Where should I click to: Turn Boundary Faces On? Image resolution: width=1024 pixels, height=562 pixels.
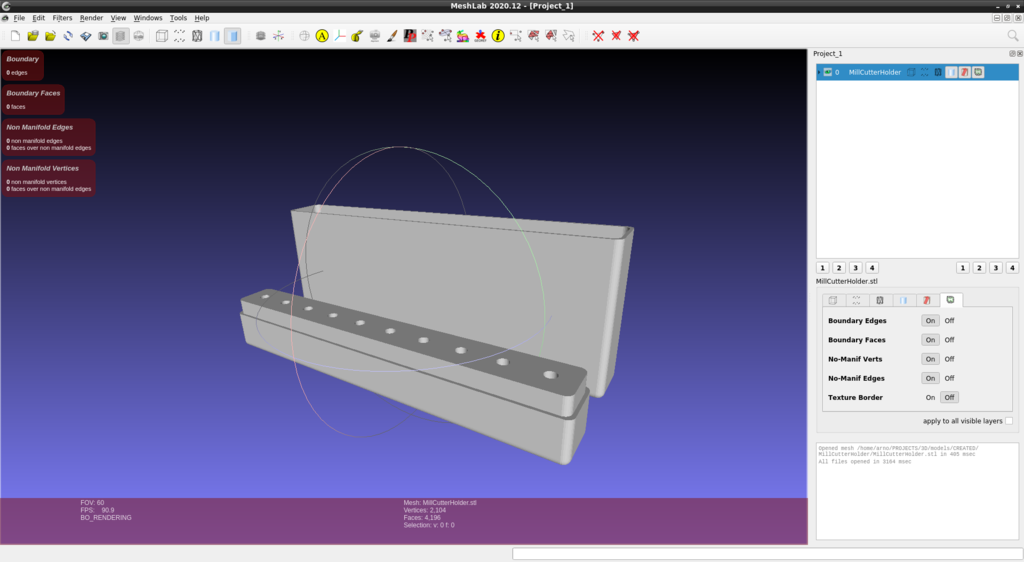[930, 340]
